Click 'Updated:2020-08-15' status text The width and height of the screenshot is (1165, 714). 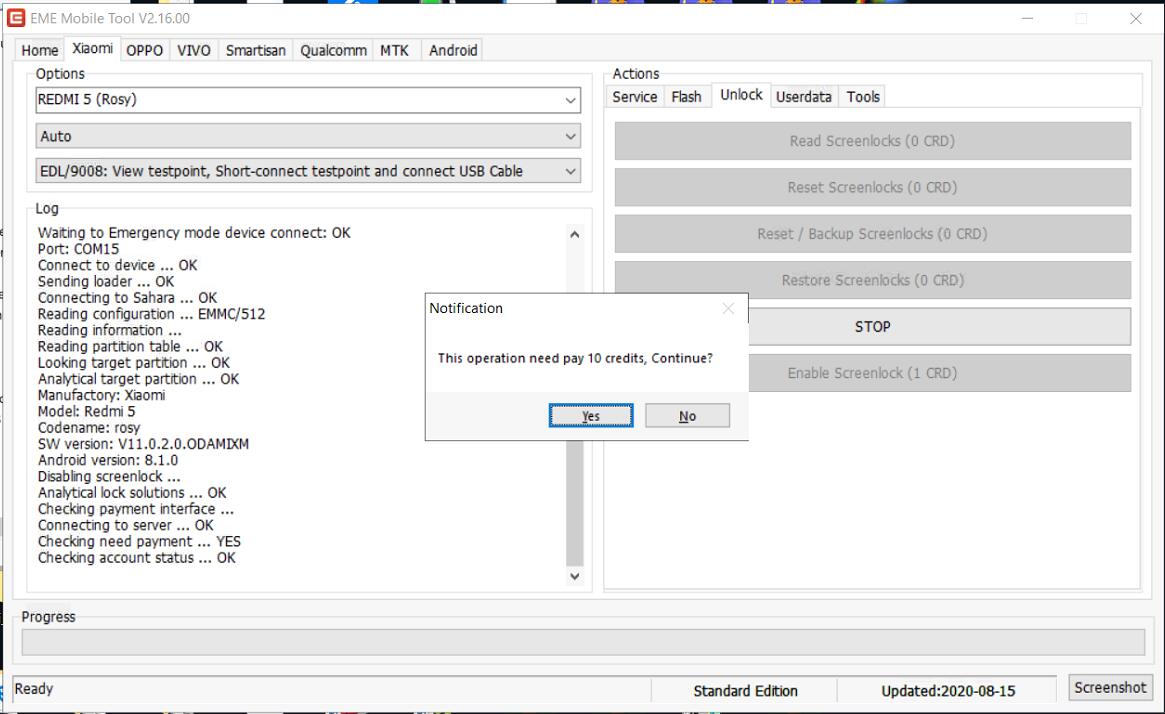tap(948, 691)
